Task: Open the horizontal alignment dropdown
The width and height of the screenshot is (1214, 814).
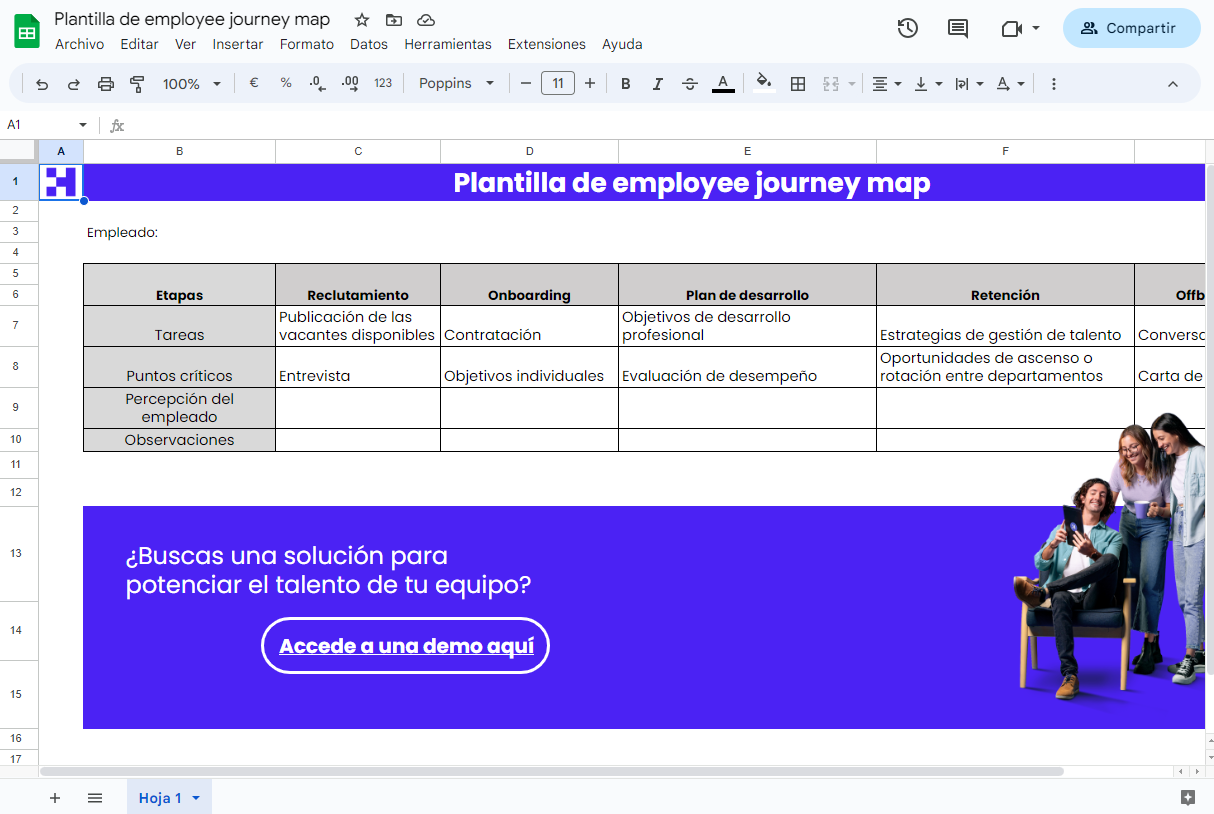Action: (884, 83)
